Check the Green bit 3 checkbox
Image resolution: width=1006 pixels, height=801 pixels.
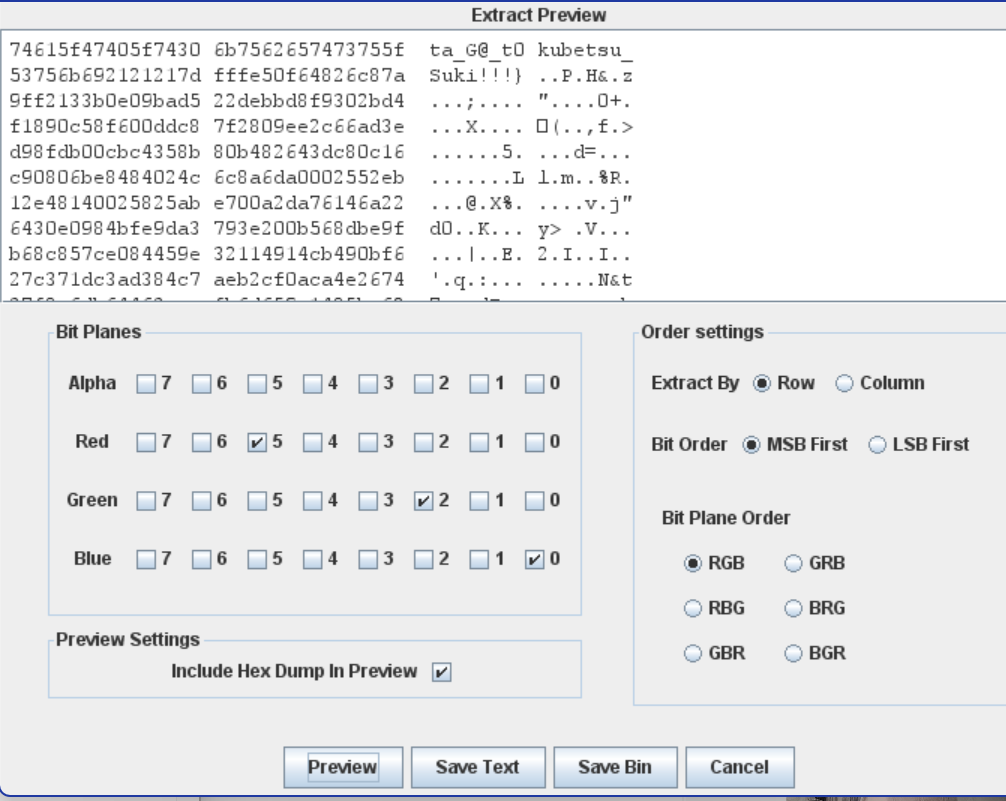tap(368, 501)
